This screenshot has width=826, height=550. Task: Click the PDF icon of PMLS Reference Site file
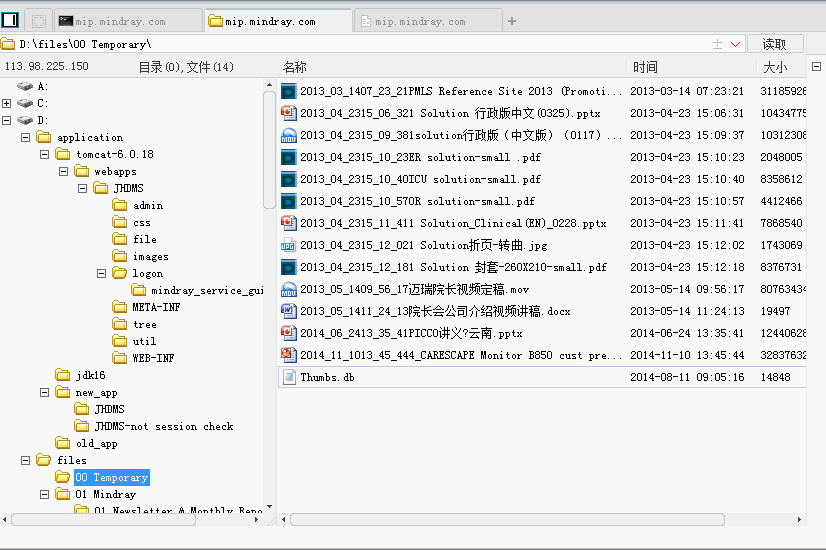(x=288, y=92)
